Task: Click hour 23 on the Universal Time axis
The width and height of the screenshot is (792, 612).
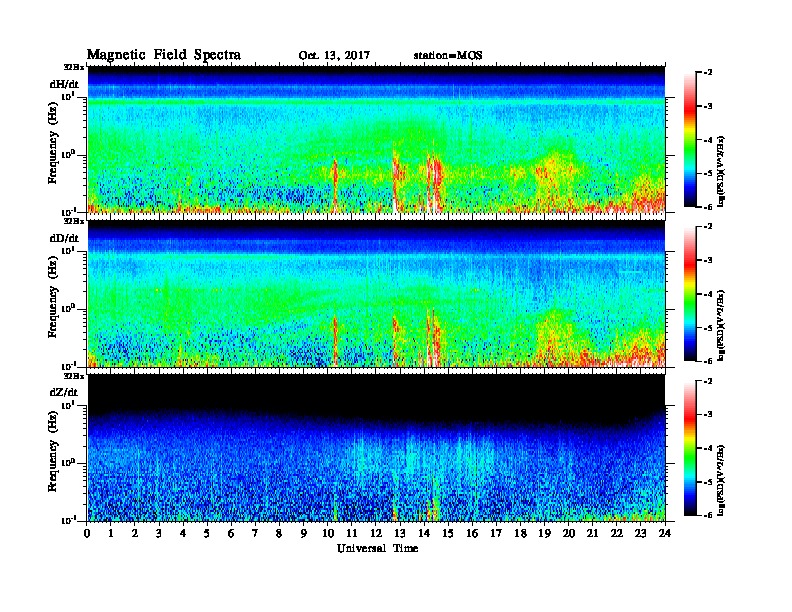Action: click(x=640, y=533)
